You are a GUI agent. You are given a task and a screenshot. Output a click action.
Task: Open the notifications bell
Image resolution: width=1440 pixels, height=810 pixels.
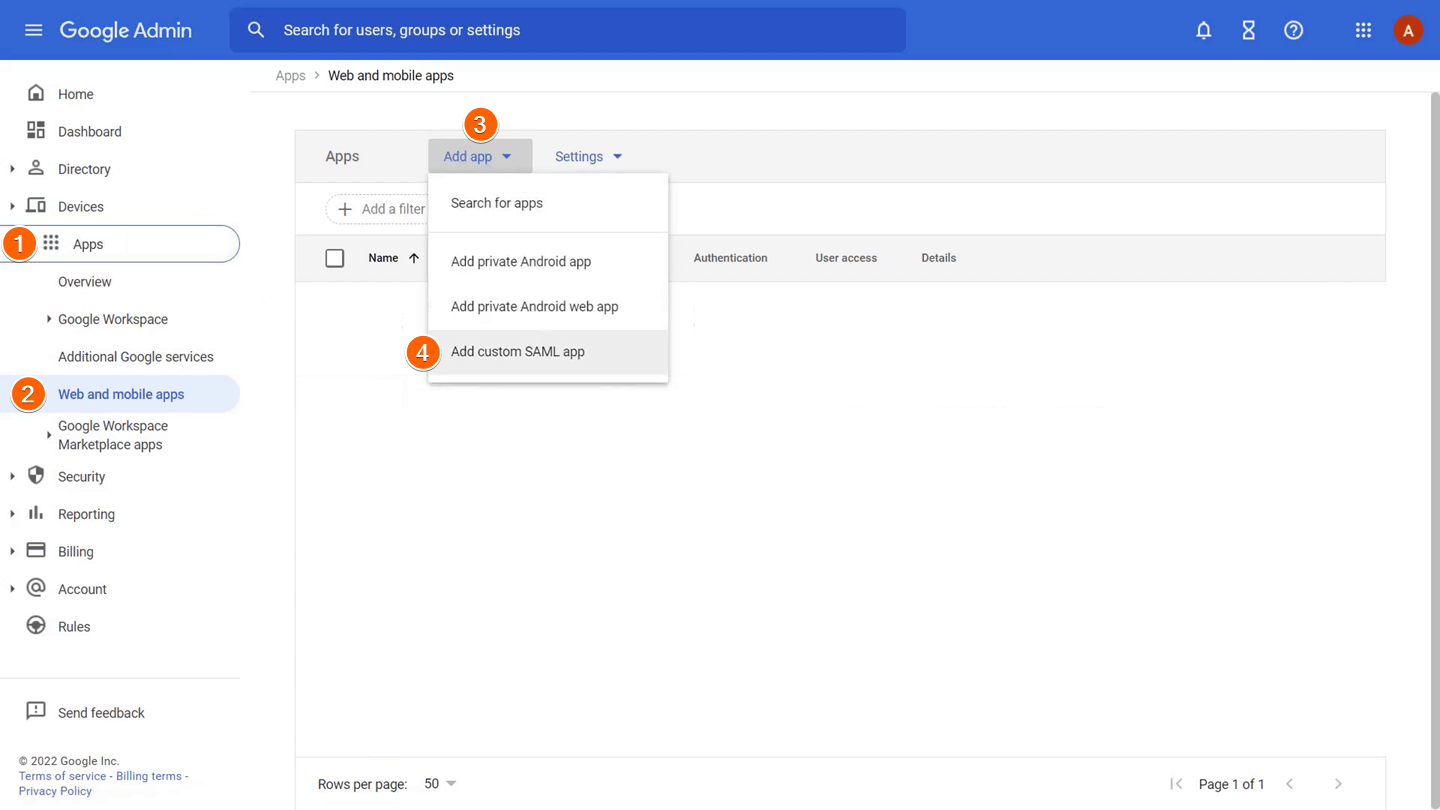(1204, 30)
